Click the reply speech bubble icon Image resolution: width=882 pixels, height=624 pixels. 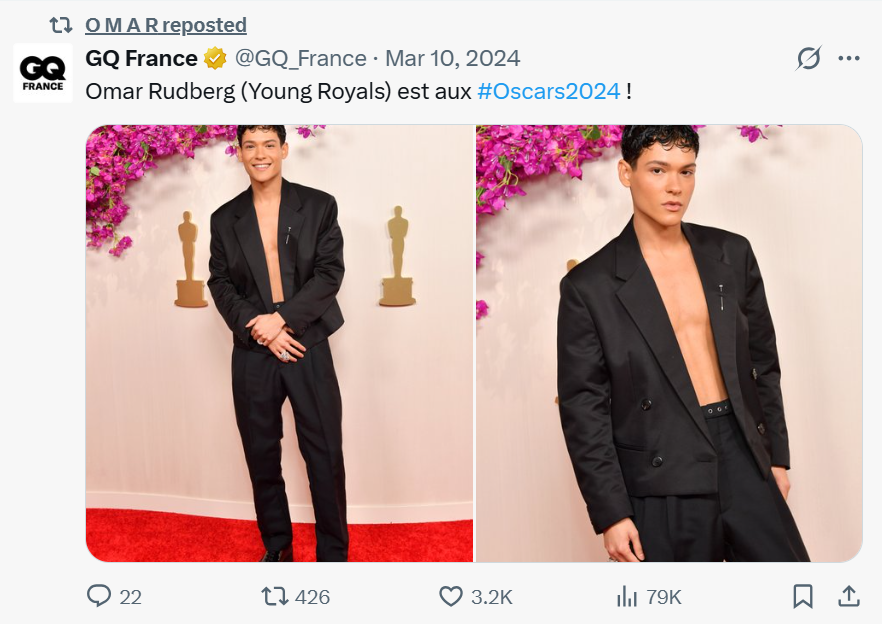pos(99,596)
